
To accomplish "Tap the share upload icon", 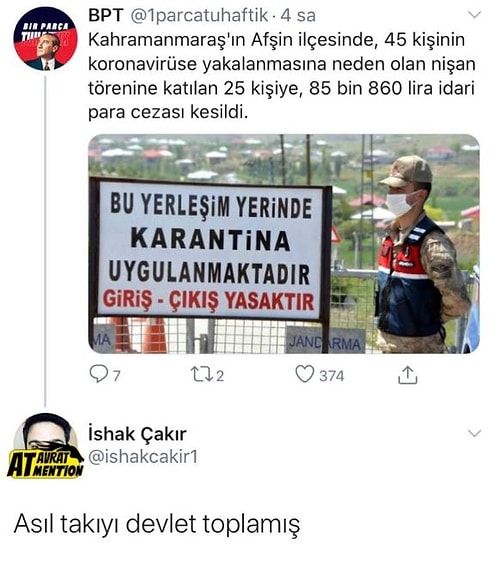I will (407, 375).
